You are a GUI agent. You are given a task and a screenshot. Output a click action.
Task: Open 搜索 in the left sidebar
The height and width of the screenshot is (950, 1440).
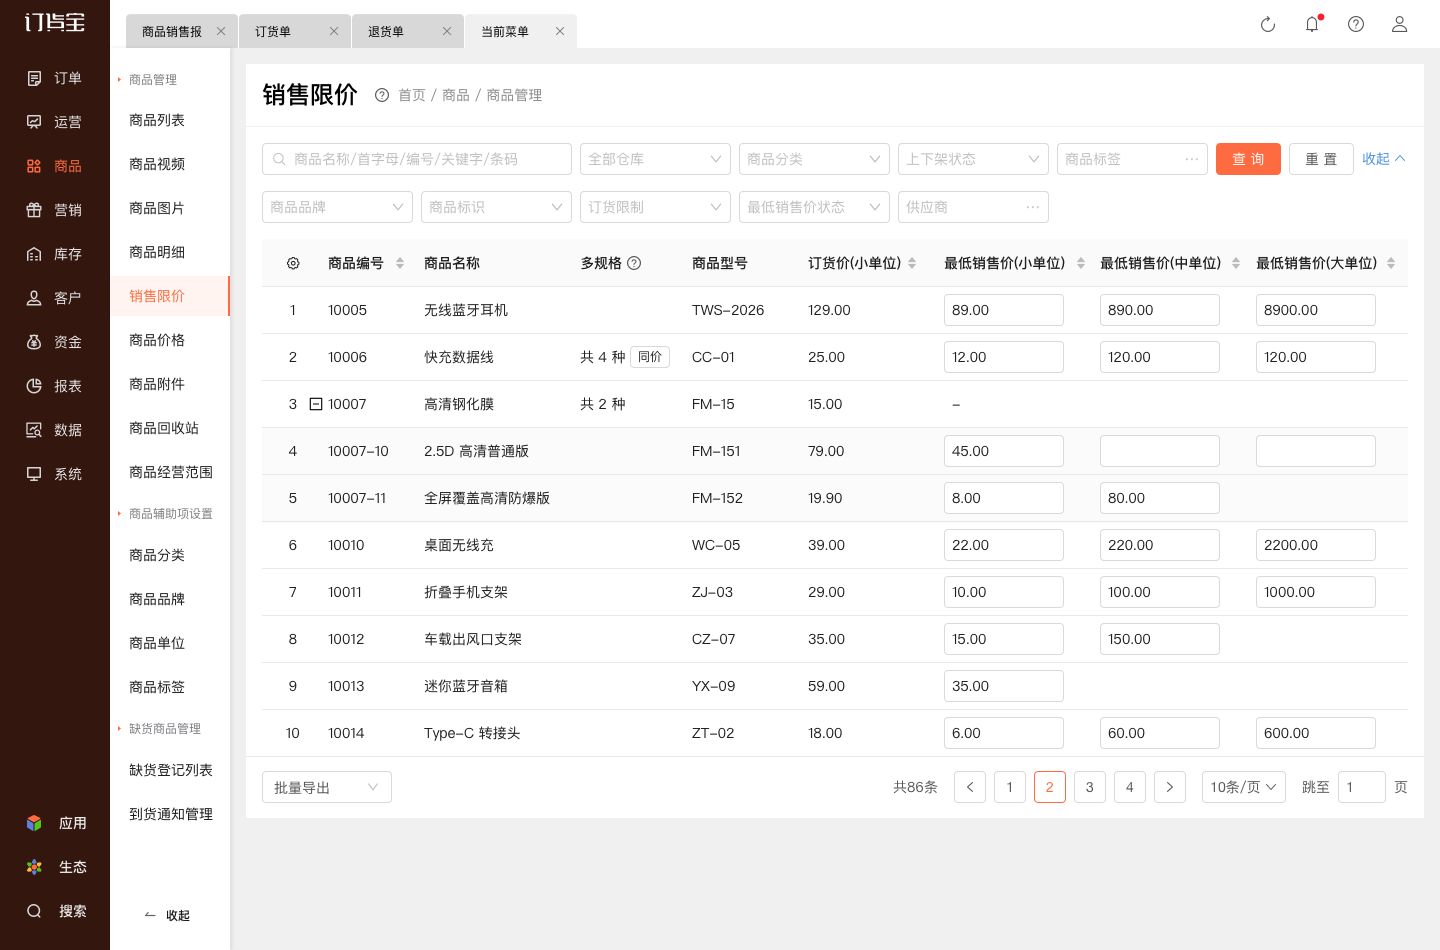point(55,911)
